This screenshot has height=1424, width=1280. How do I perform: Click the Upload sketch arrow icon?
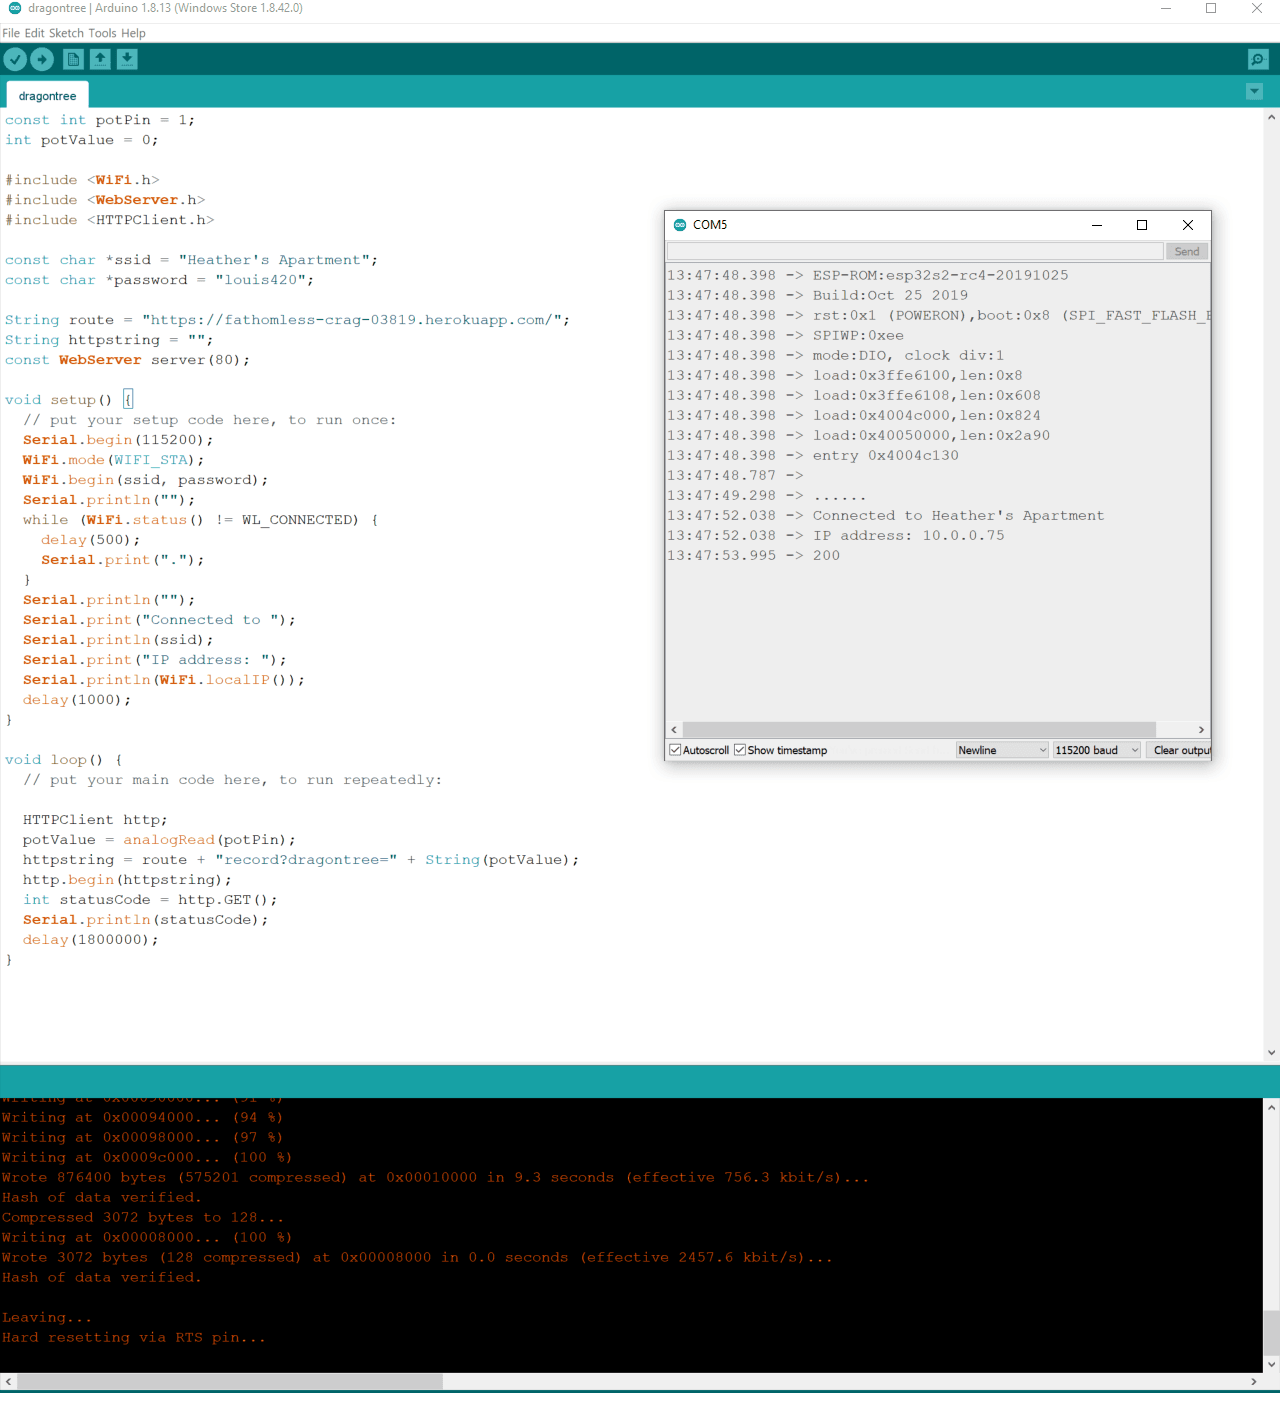[x=42, y=60]
